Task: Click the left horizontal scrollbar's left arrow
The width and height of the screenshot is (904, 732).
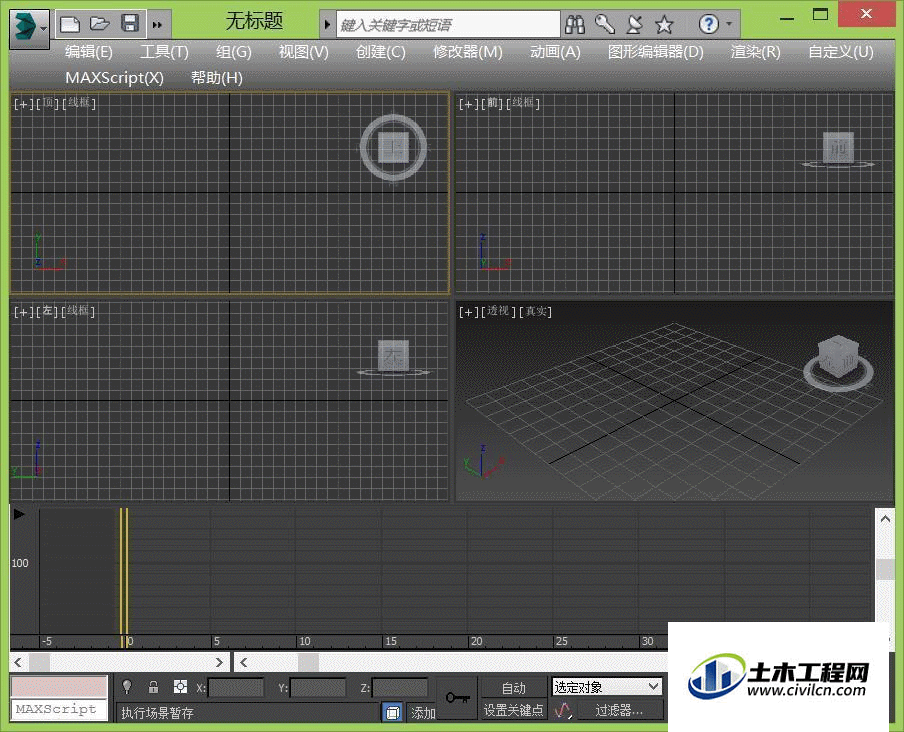Action: [x=18, y=662]
